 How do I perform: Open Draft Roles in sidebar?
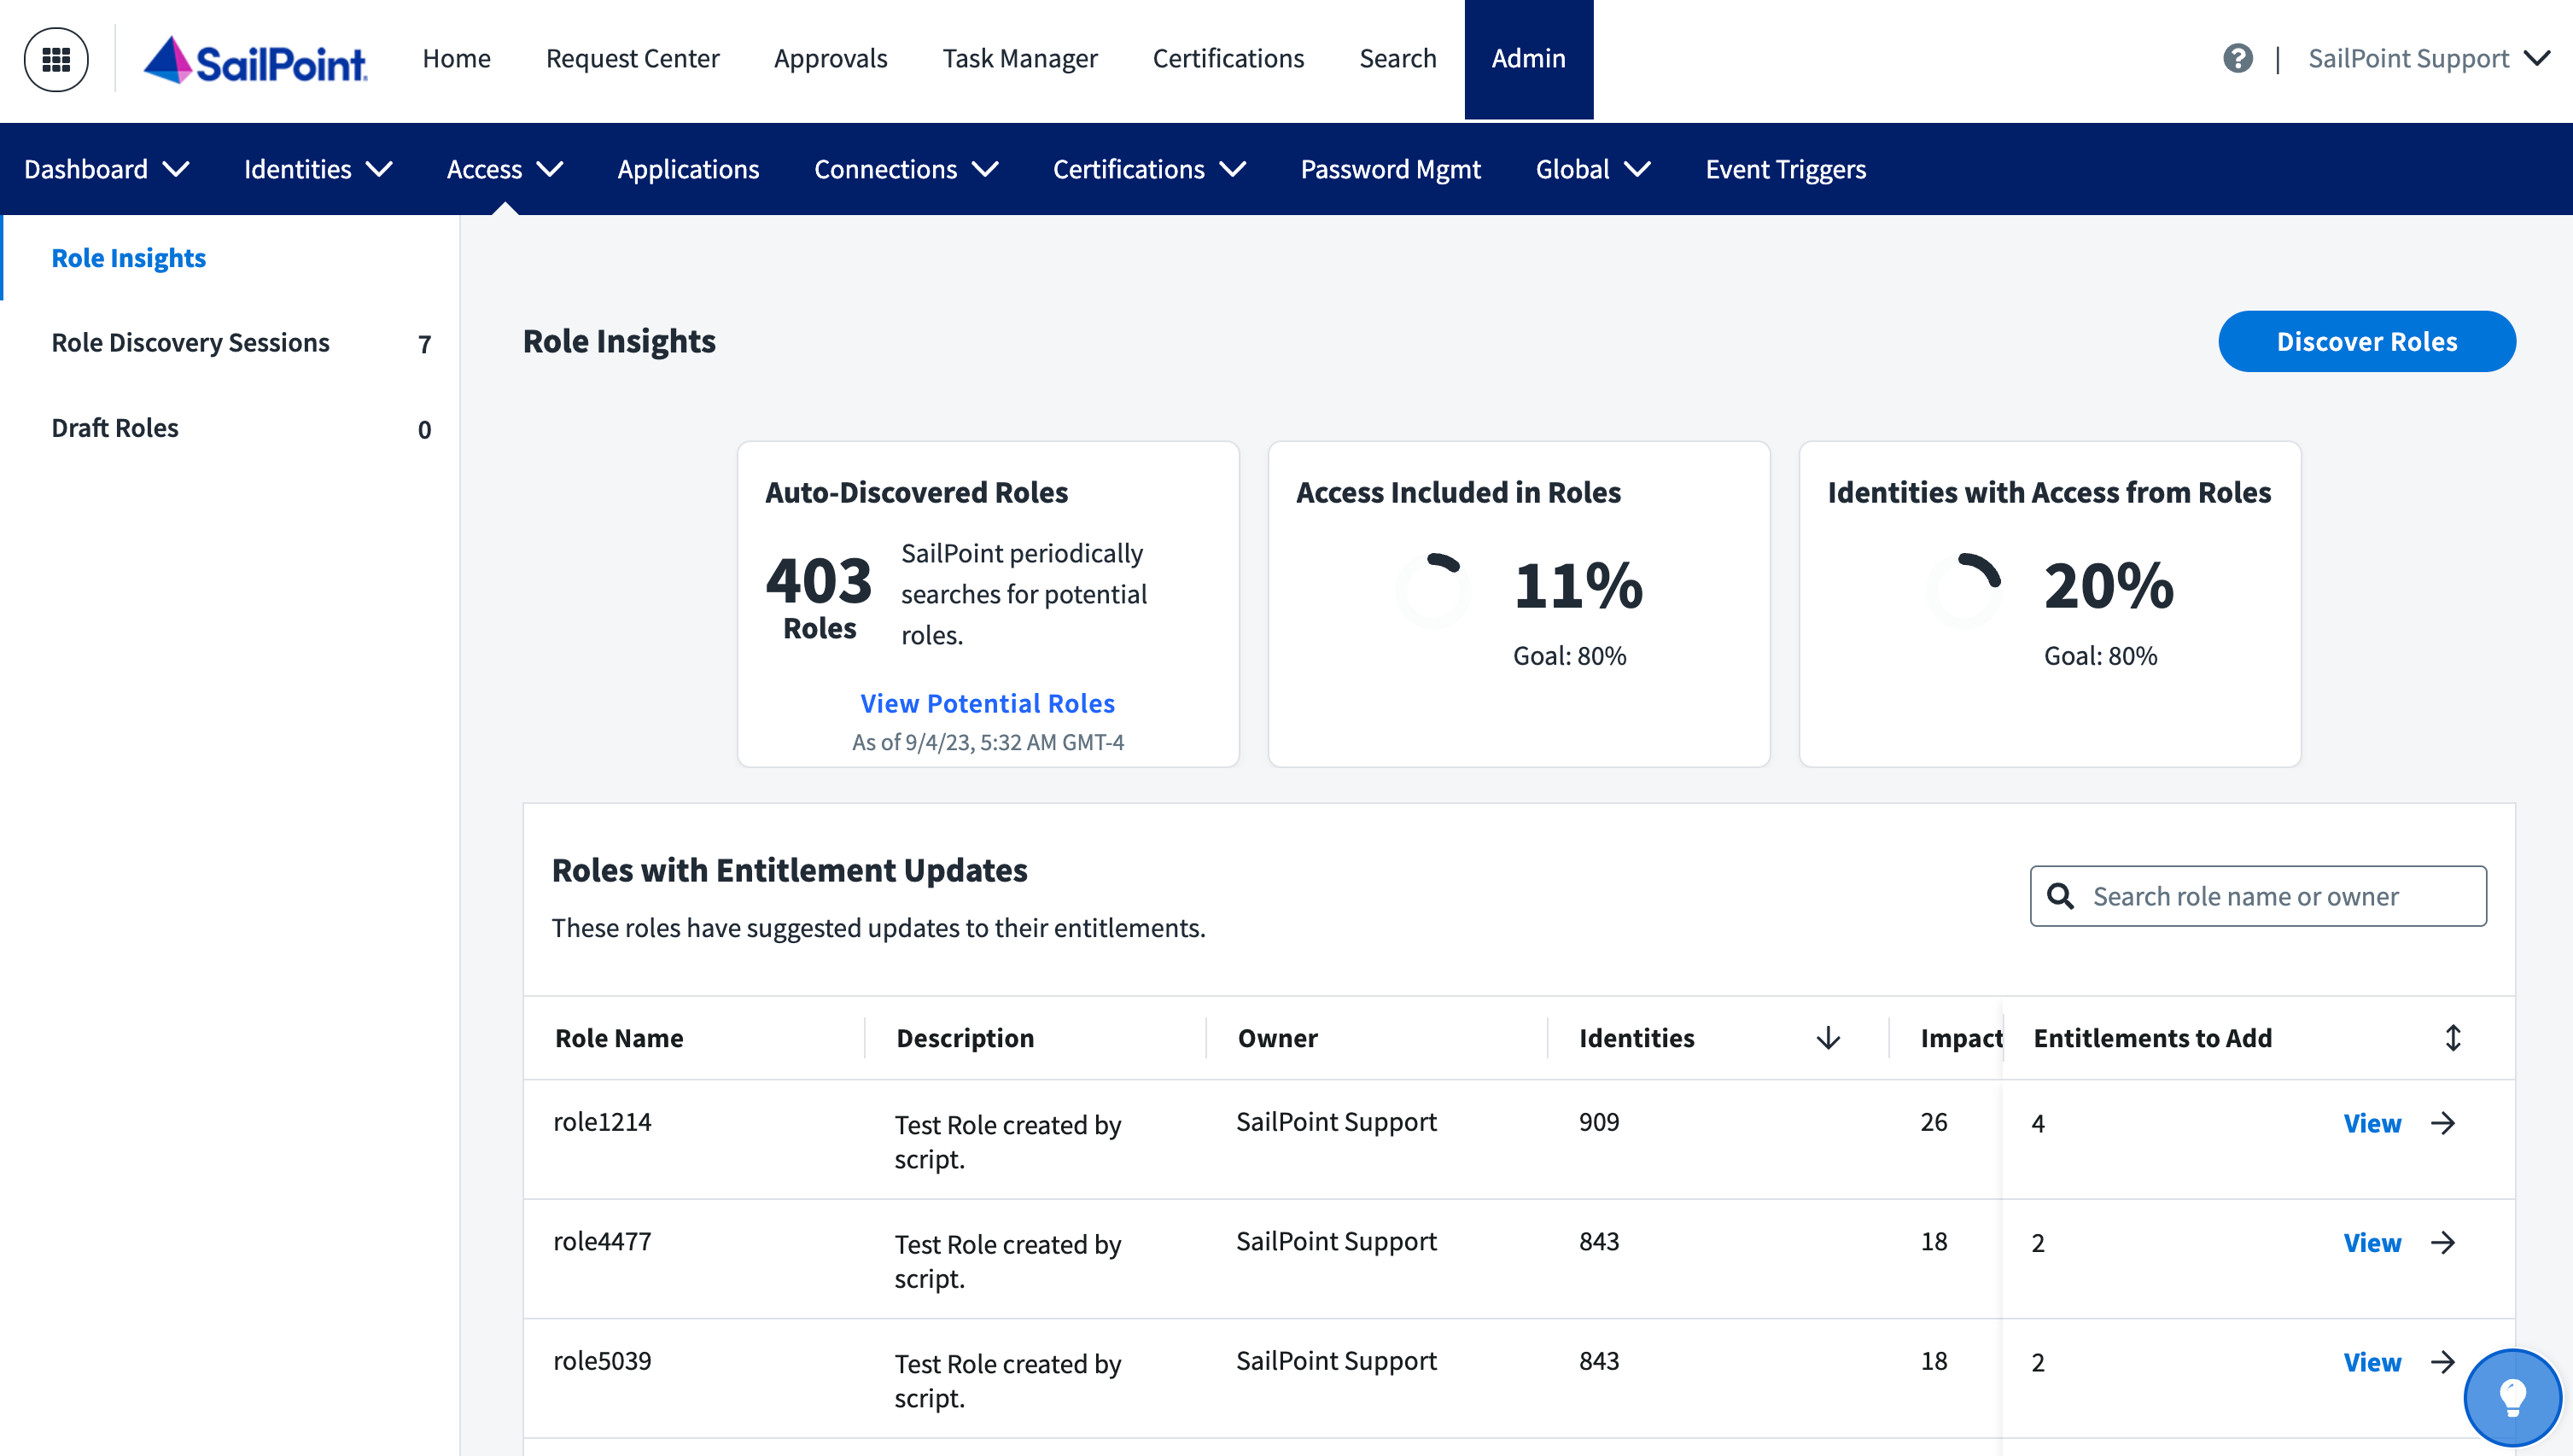115,428
